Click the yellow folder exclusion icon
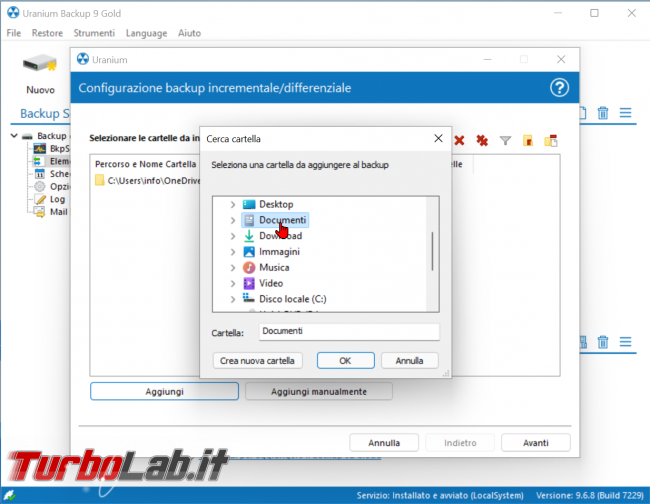The width and height of the screenshot is (650, 504). click(528, 141)
